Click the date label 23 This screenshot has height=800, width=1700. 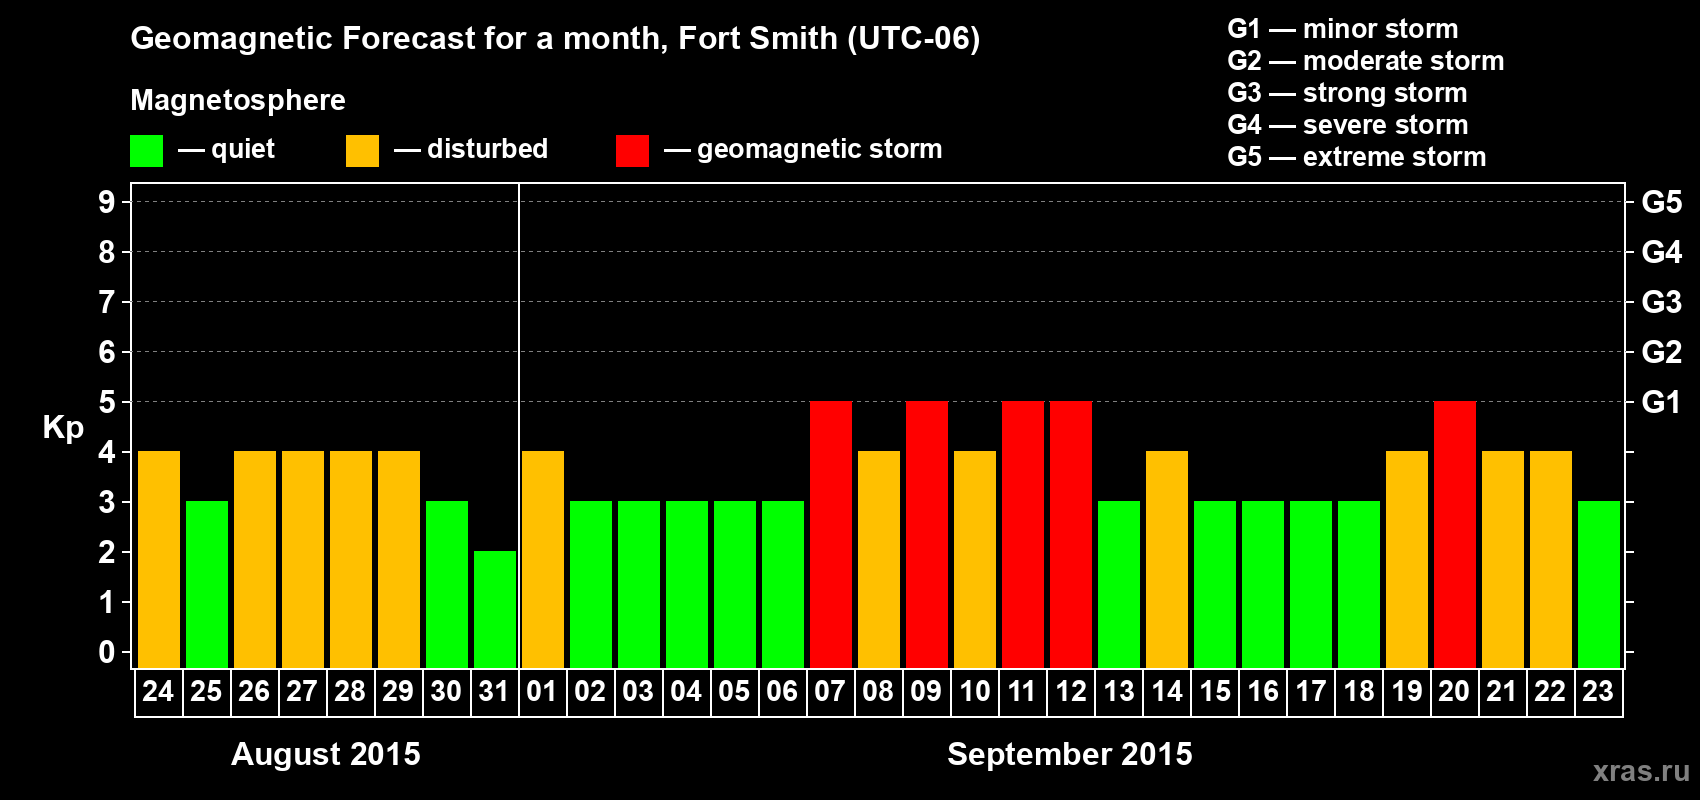(x=1598, y=691)
